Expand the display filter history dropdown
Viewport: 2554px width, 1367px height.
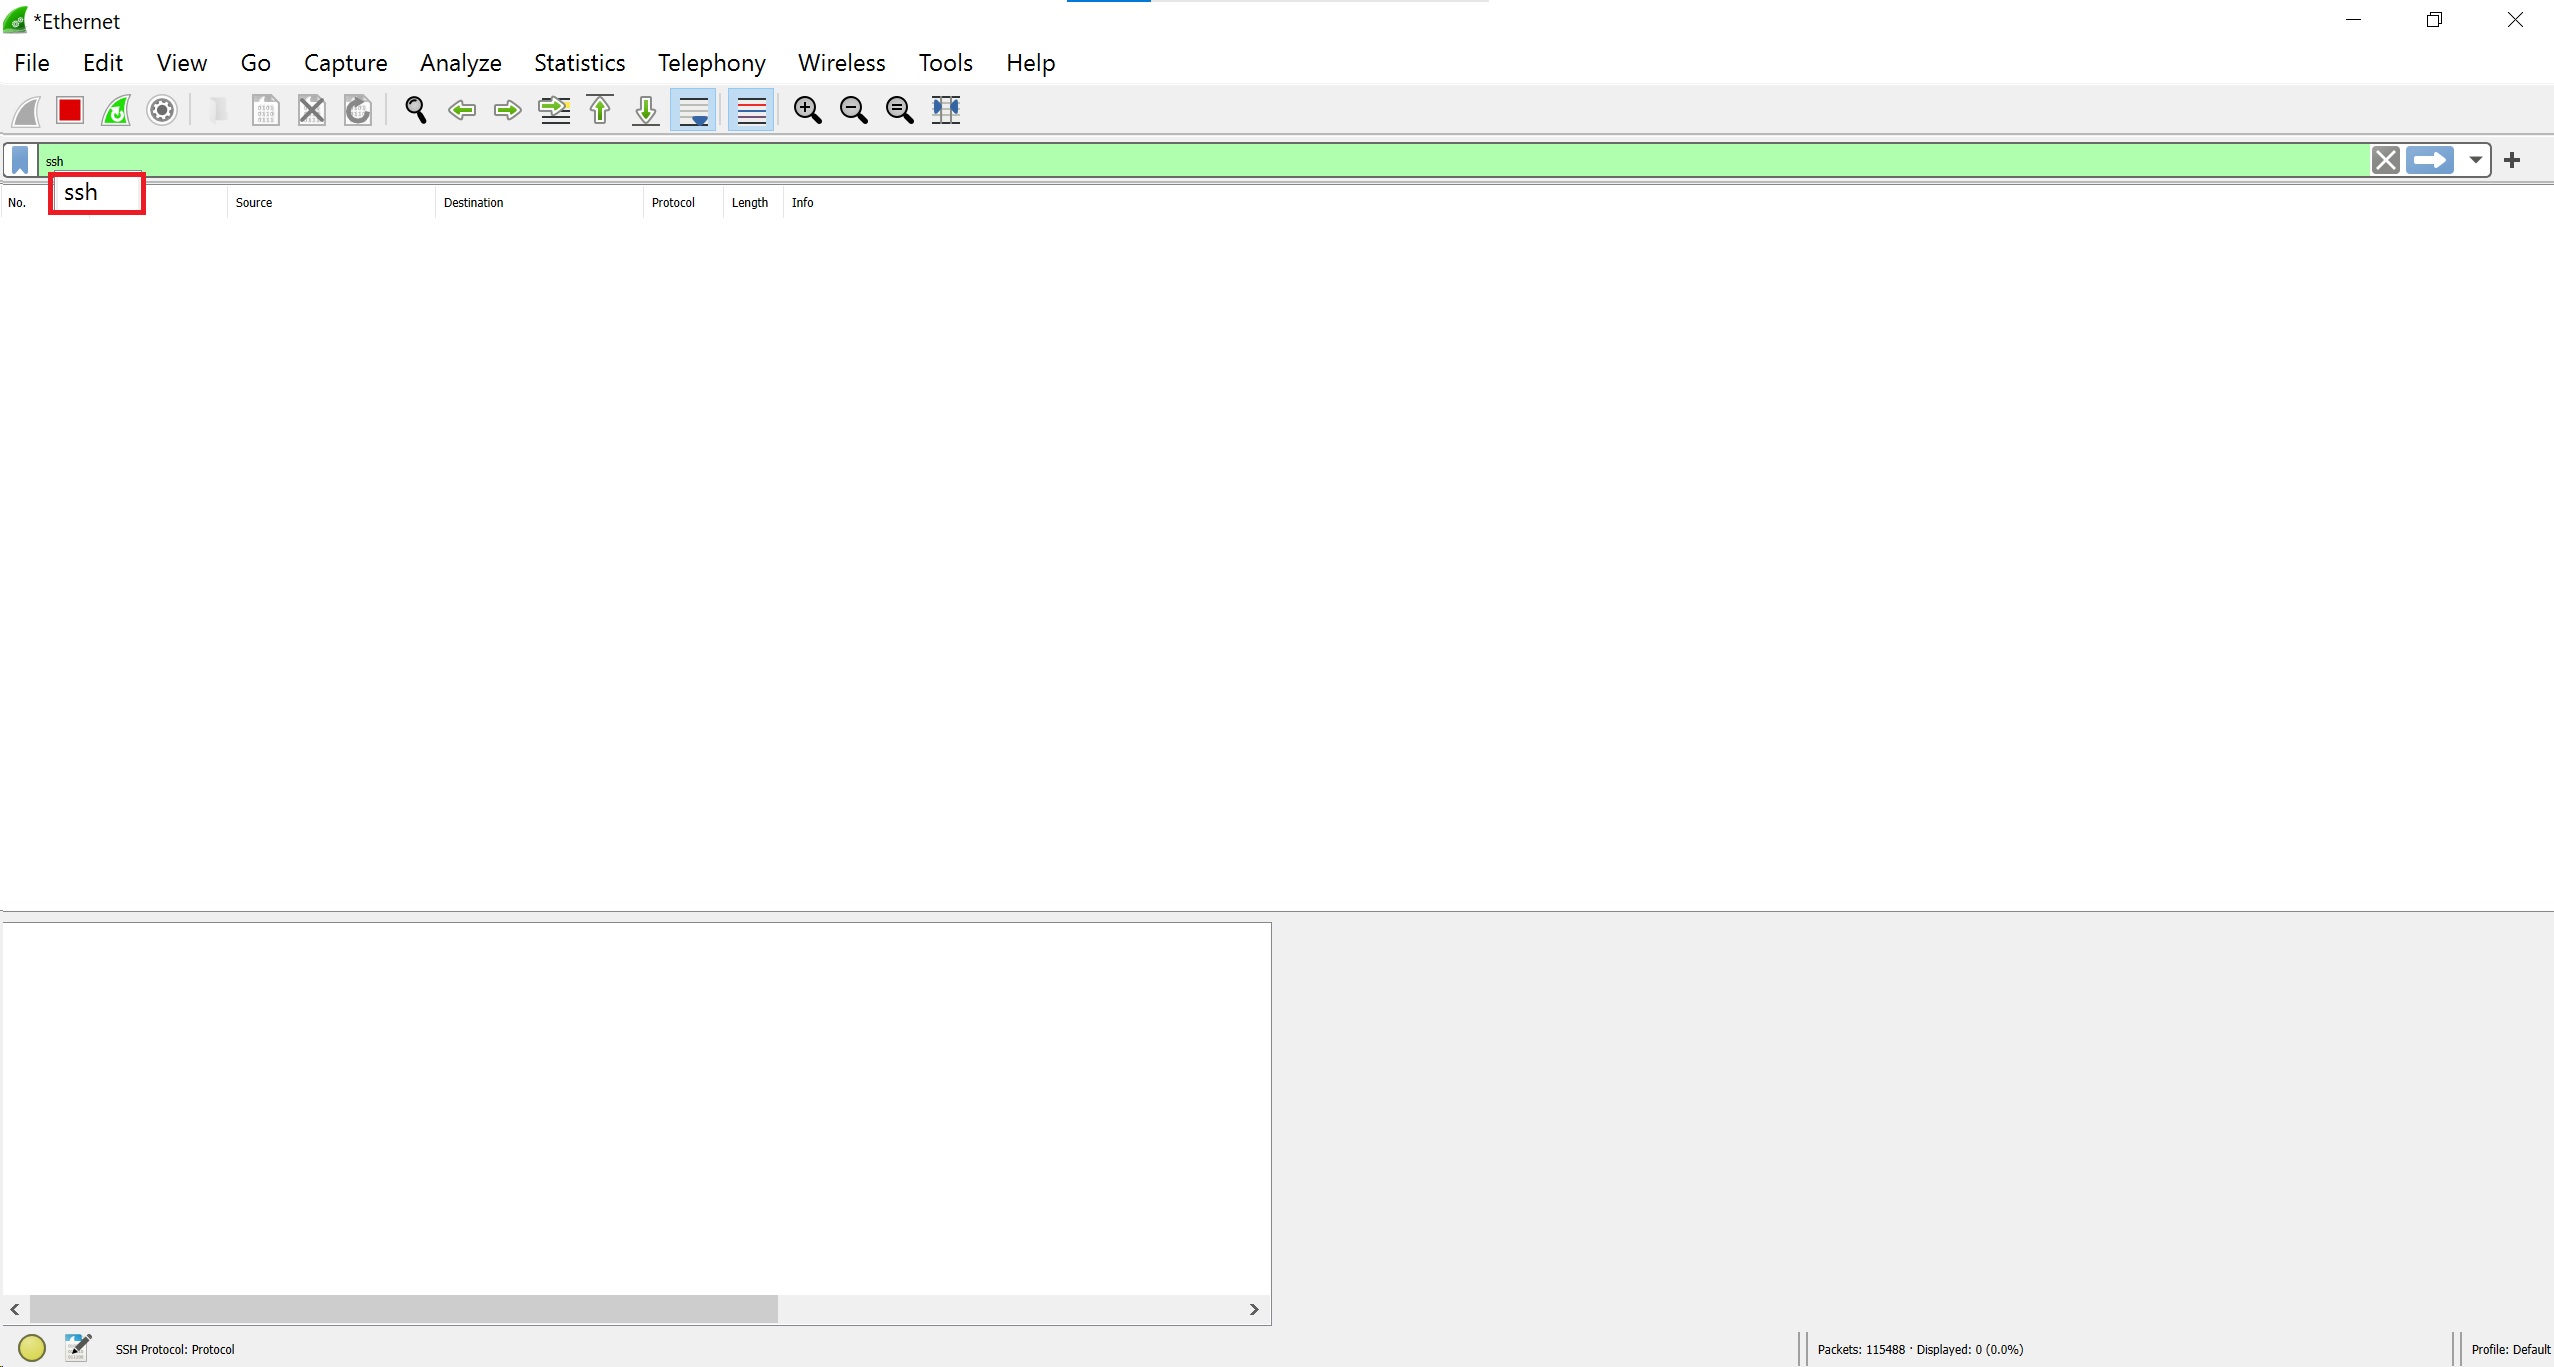pyautogui.click(x=2475, y=160)
